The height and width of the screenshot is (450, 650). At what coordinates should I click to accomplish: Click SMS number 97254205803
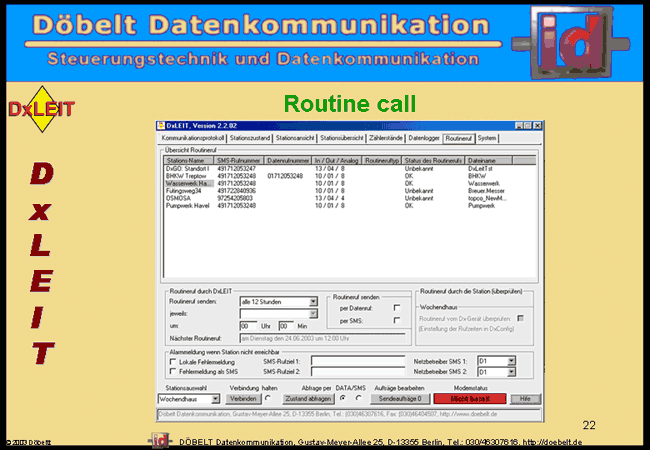(x=235, y=198)
